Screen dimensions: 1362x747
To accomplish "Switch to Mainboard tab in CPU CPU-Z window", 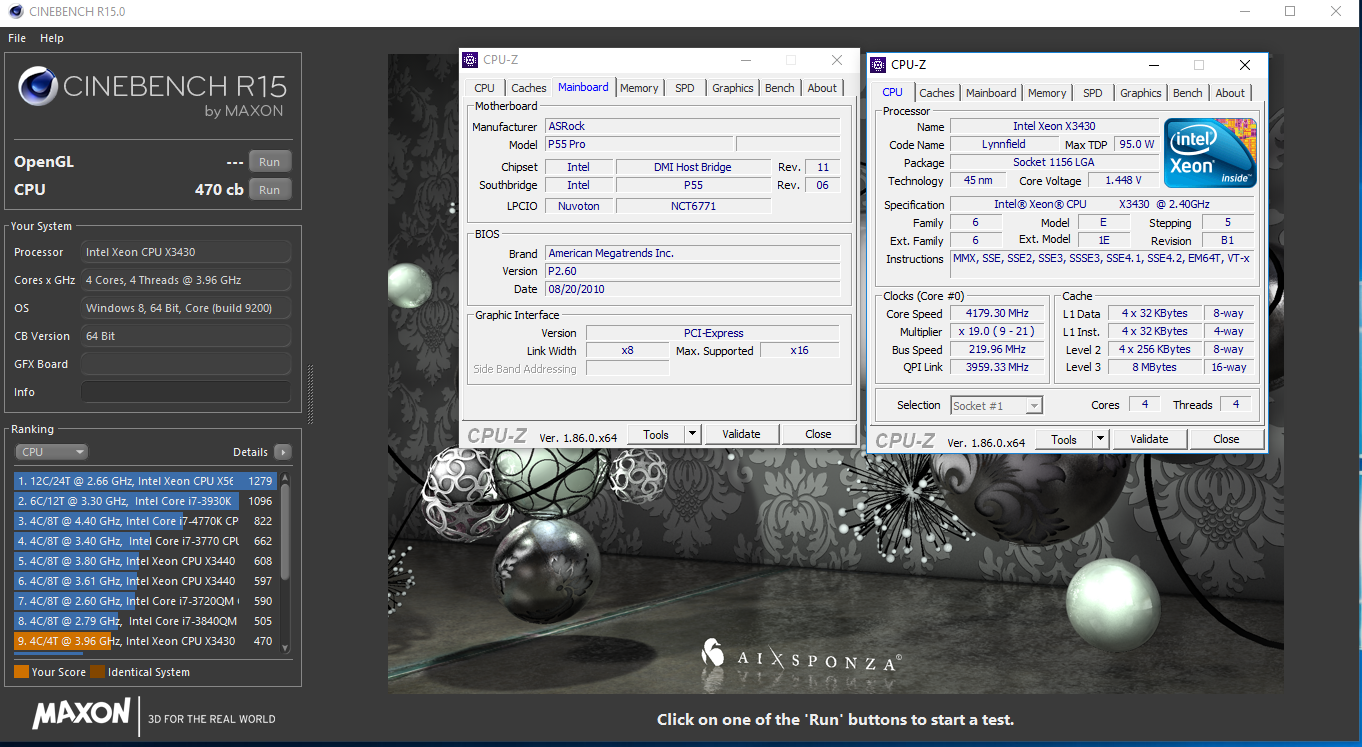I will coord(991,93).
